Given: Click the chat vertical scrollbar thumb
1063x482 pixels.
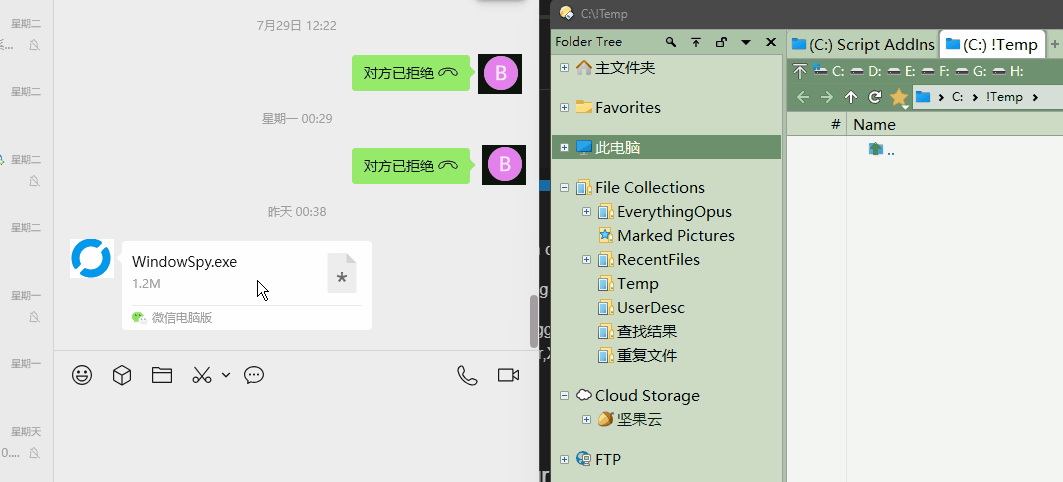Looking at the screenshot, I should pyautogui.click(x=533, y=321).
